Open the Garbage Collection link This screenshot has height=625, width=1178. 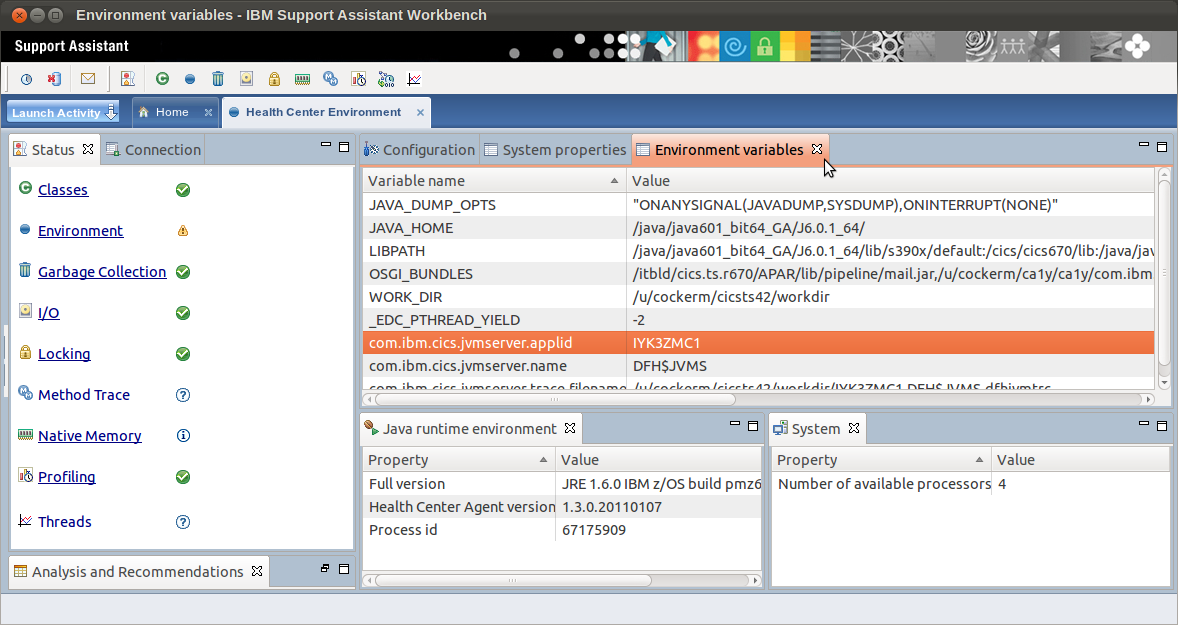coord(102,272)
